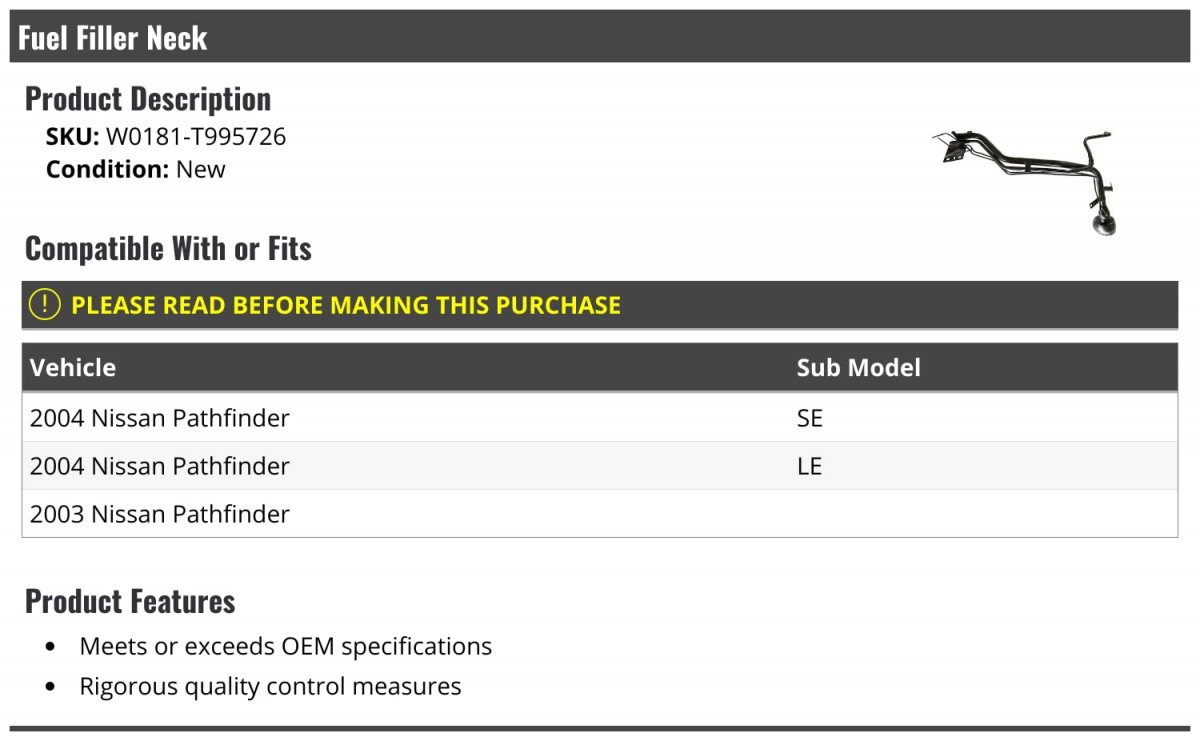Viewport: 1200px width, 741px height.
Task: Click the Rigorous quality control measures bullet
Action: (270, 686)
